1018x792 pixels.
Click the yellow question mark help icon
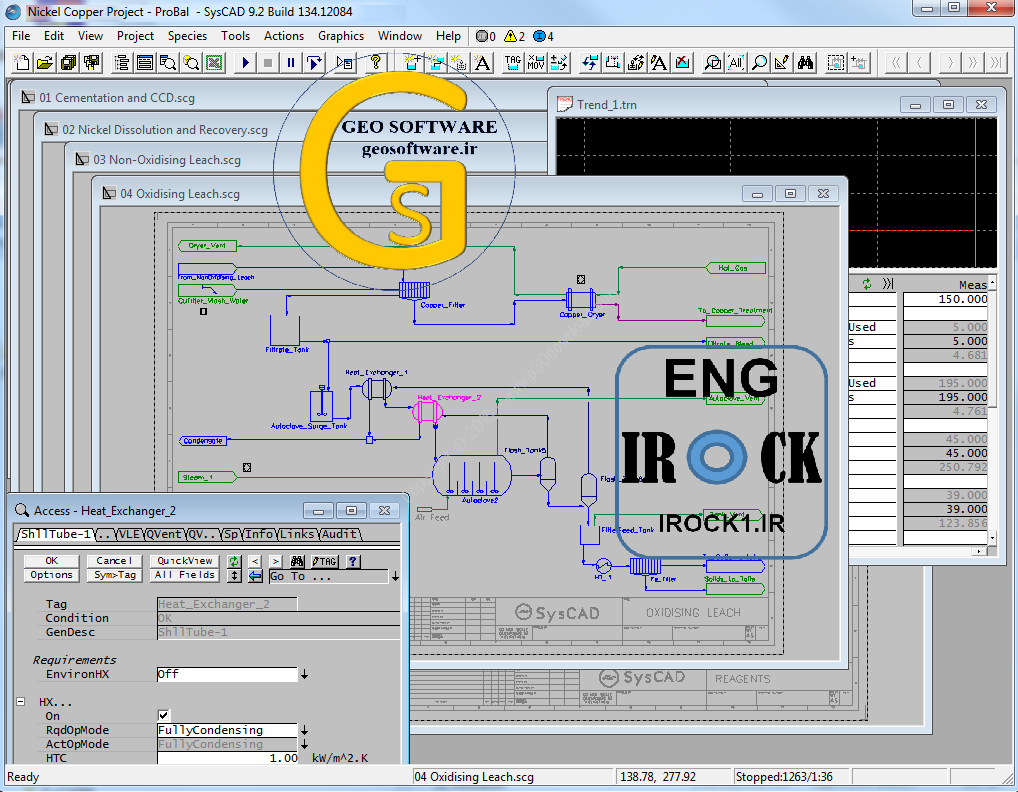(x=375, y=63)
